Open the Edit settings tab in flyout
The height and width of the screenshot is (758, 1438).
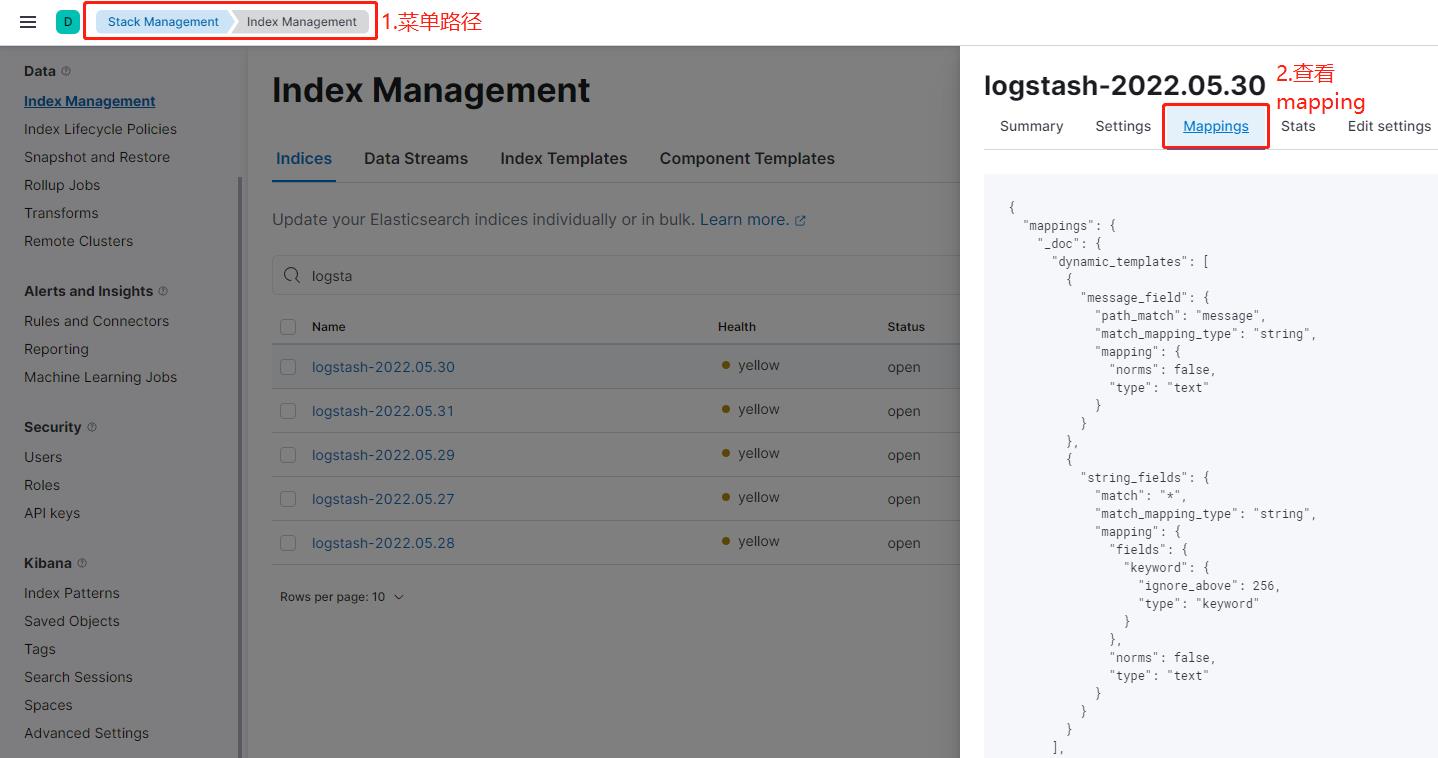pyautogui.click(x=1389, y=127)
